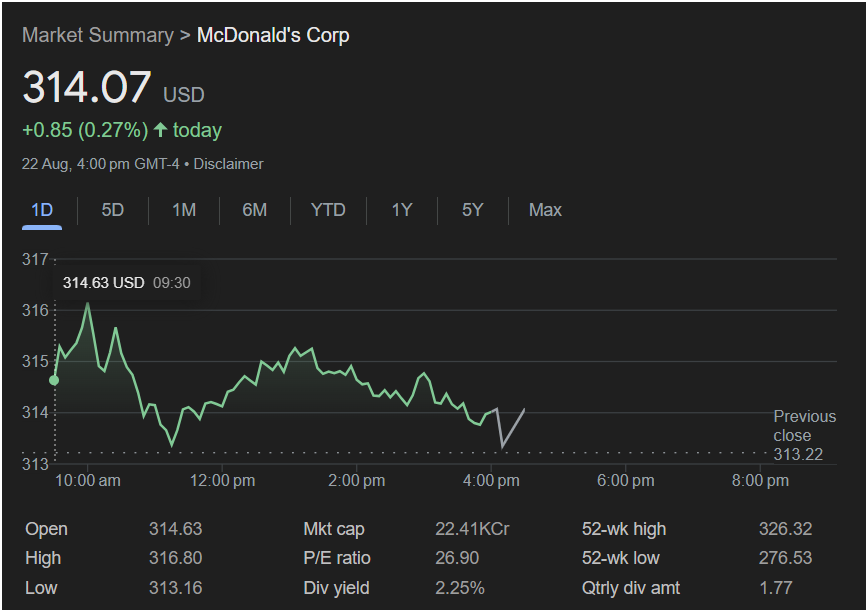The image size is (868, 612).
Task: Click the Div yield value 2.25%
Action: 459,587
